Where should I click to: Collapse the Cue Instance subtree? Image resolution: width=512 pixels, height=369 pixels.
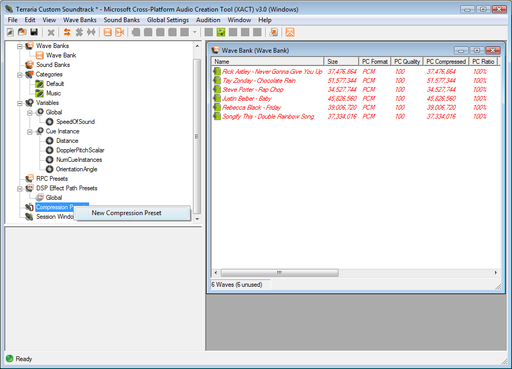click(30, 132)
